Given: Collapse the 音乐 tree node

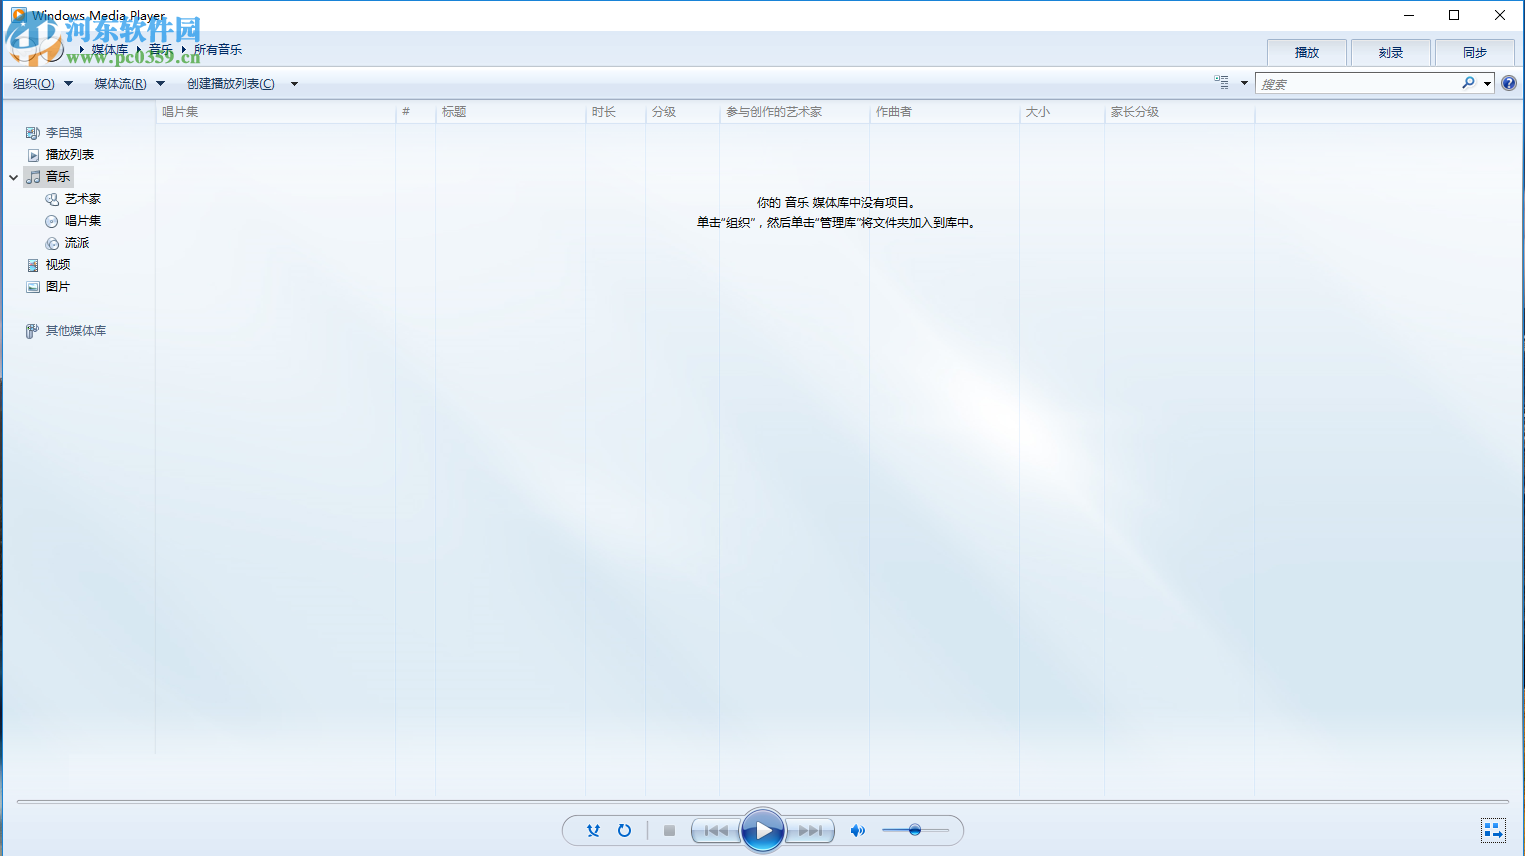Looking at the screenshot, I should pos(13,176).
